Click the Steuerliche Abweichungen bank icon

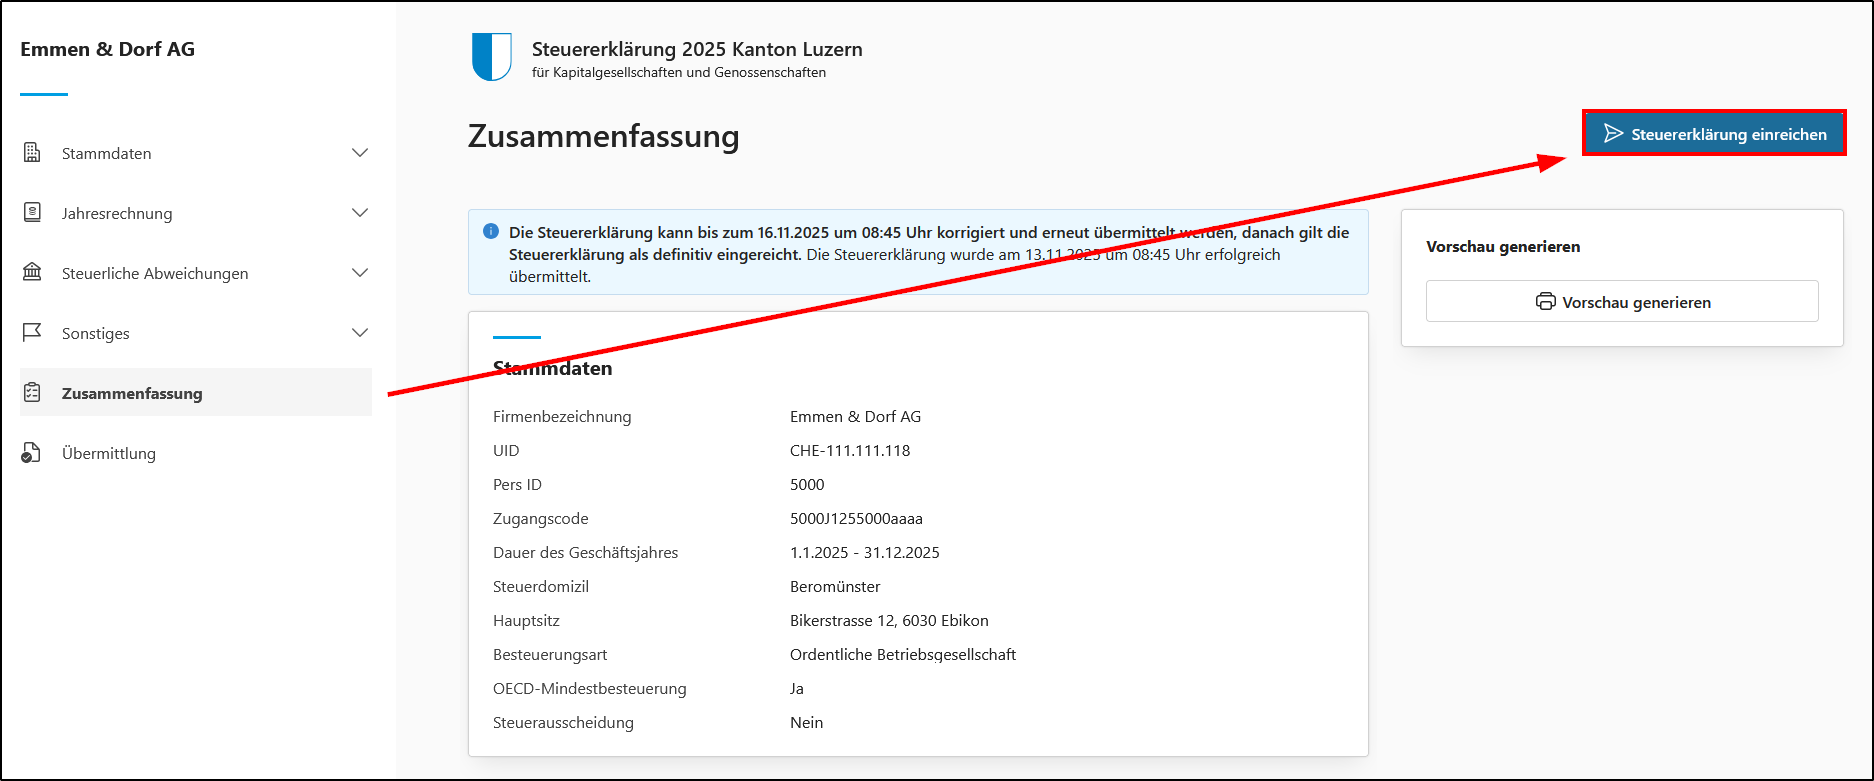pos(32,273)
